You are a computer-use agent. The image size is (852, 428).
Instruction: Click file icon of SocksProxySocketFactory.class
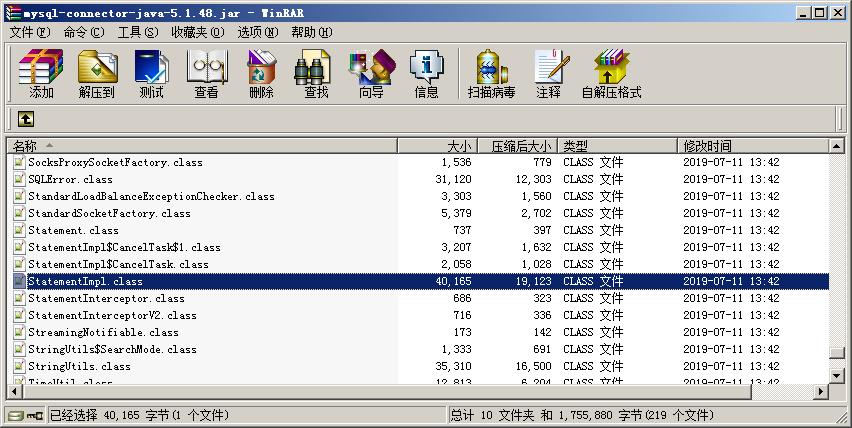tap(19, 162)
